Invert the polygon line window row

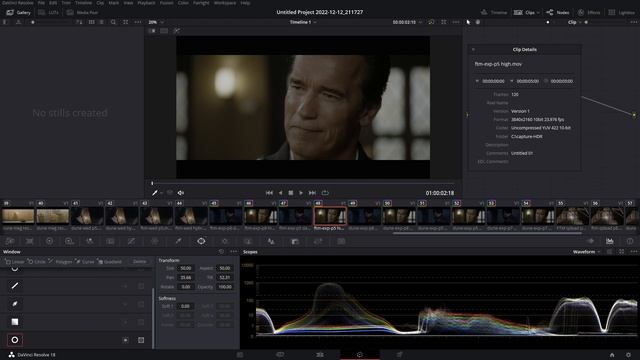(126, 286)
